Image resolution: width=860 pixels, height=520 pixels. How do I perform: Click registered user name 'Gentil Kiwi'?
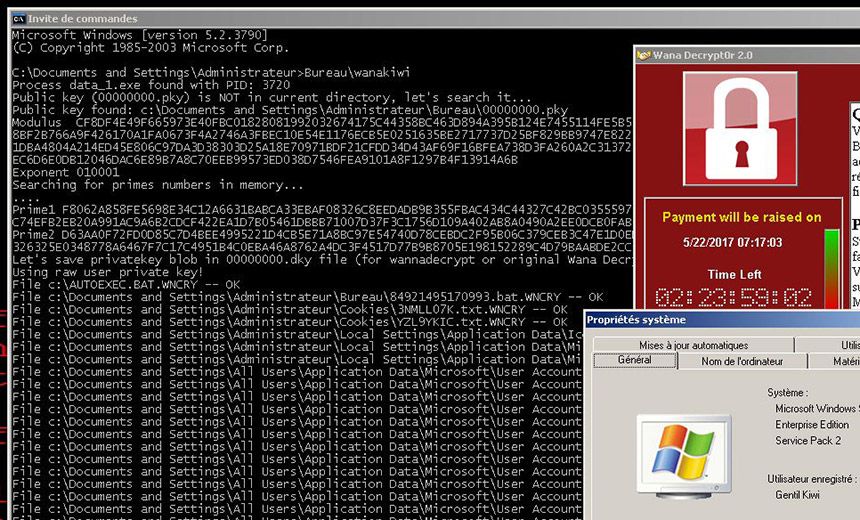pyautogui.click(x=797, y=495)
